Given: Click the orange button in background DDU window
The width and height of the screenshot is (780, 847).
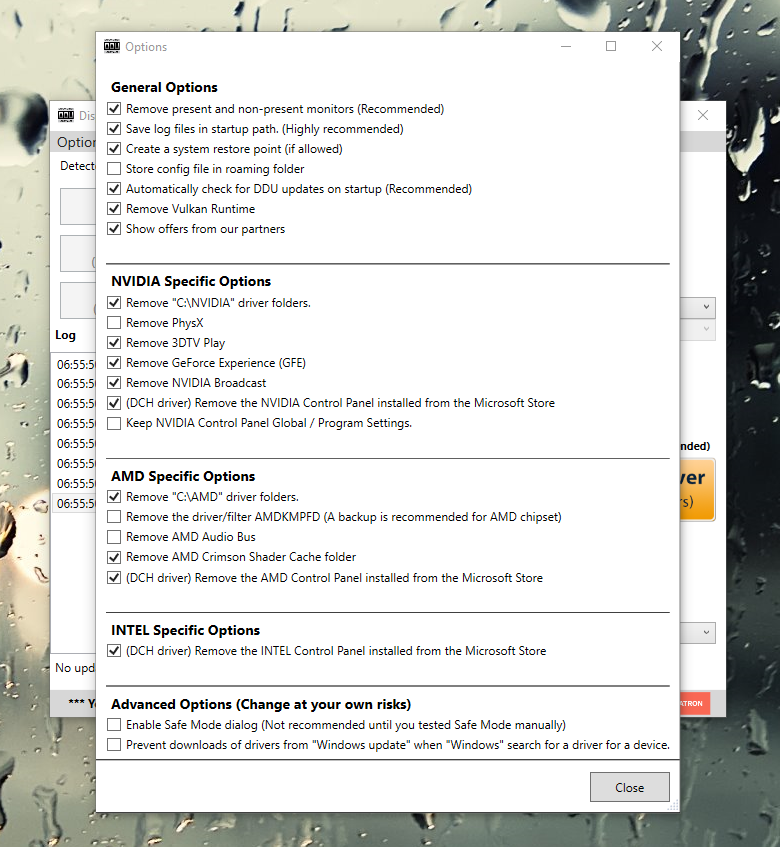Looking at the screenshot, I should coord(697,489).
